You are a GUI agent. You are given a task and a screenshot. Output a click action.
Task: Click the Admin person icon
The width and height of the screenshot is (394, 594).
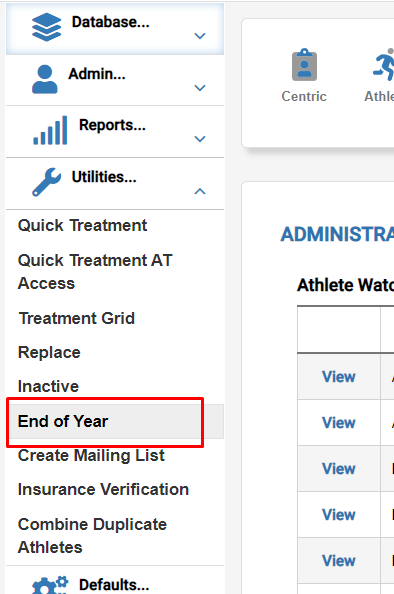(x=45, y=79)
